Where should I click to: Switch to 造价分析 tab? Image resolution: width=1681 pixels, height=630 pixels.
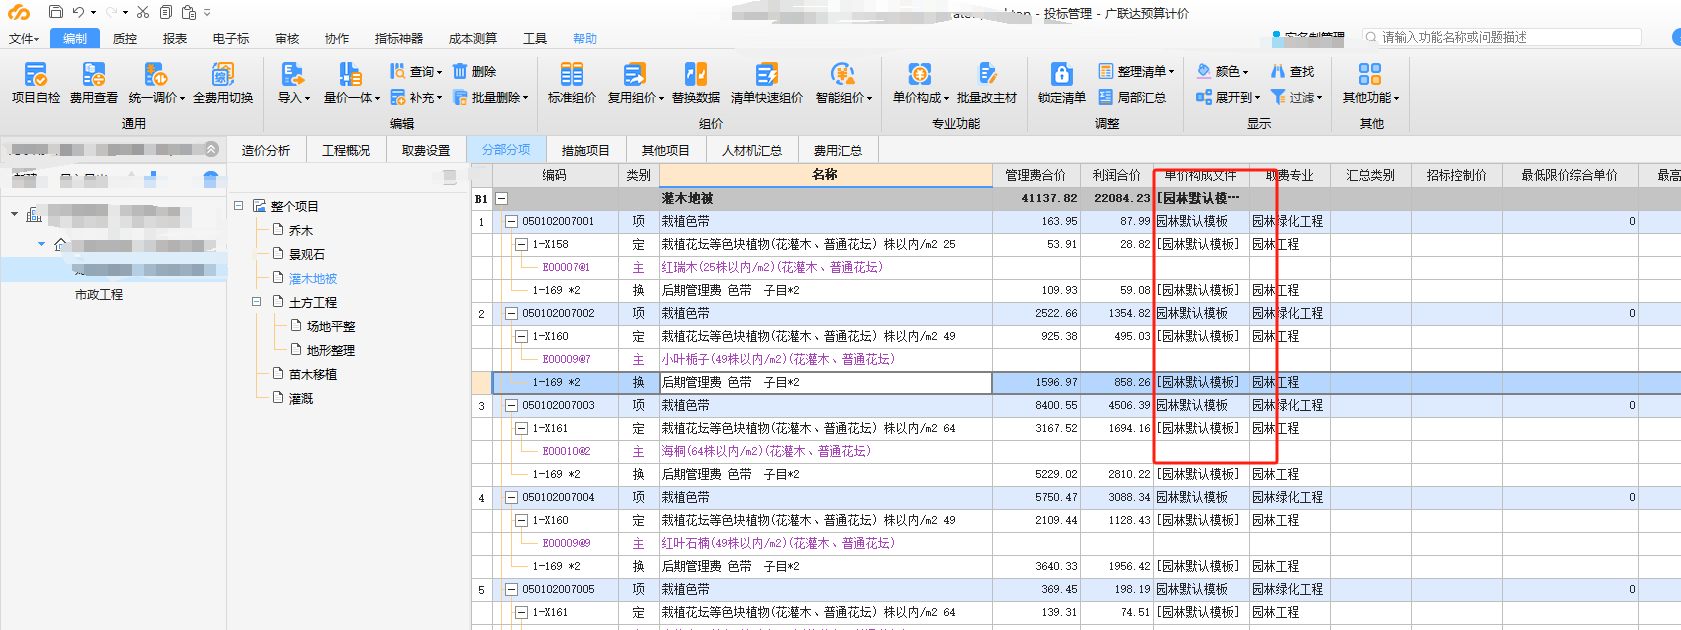266,150
